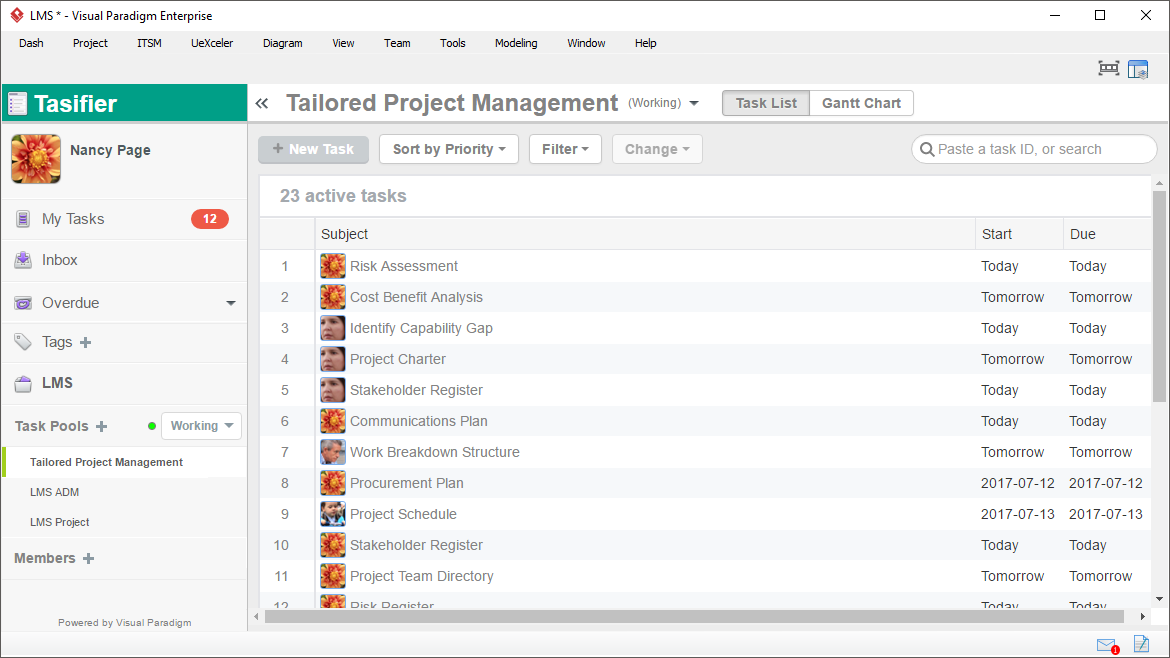Expand the Overdue arrow

pos(231,303)
